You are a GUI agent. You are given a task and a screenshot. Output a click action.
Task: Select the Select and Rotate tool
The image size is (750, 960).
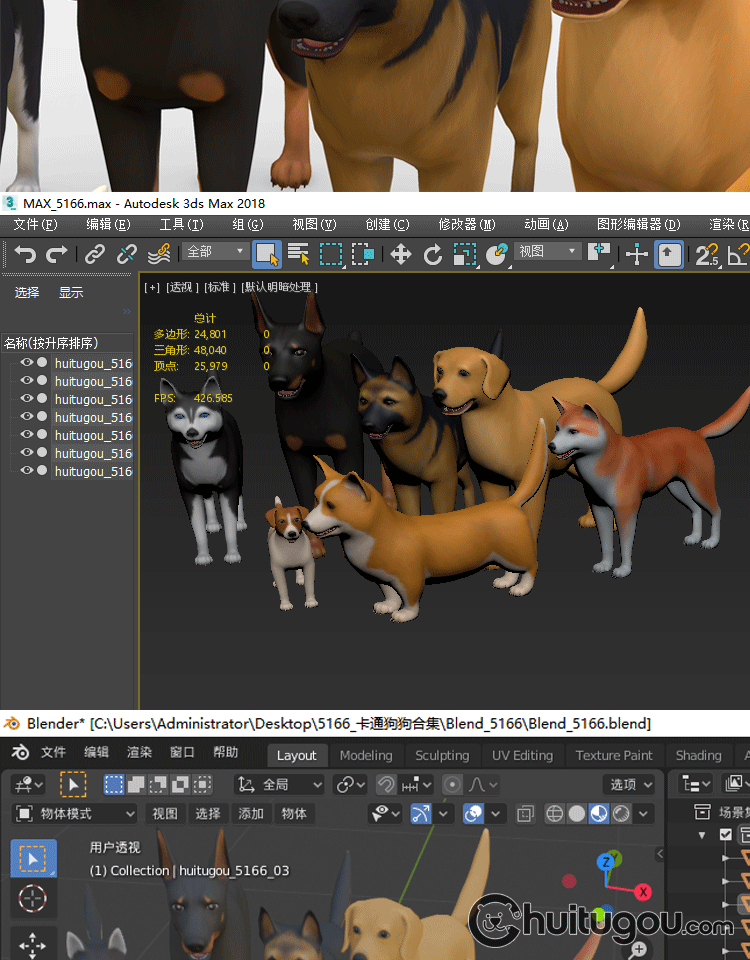[433, 255]
